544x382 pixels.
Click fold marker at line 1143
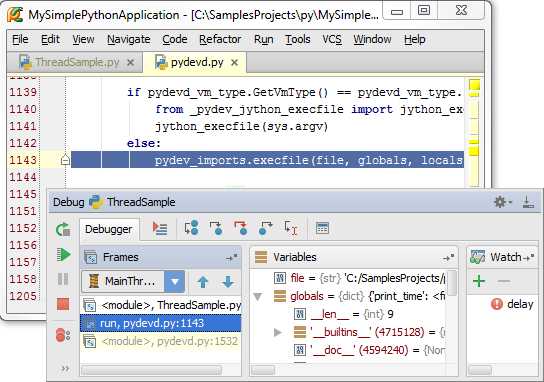pyautogui.click(x=65, y=160)
